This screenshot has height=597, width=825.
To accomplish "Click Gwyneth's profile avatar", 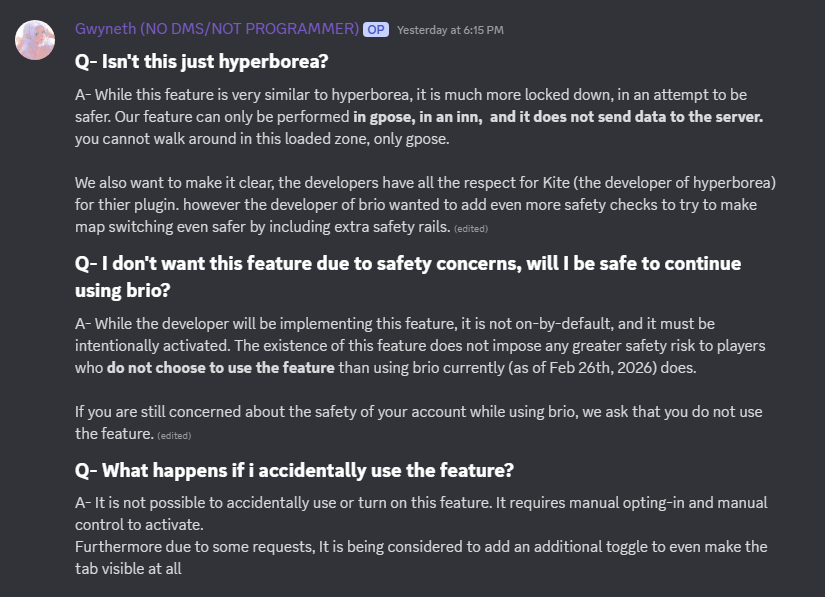I will [35, 39].
